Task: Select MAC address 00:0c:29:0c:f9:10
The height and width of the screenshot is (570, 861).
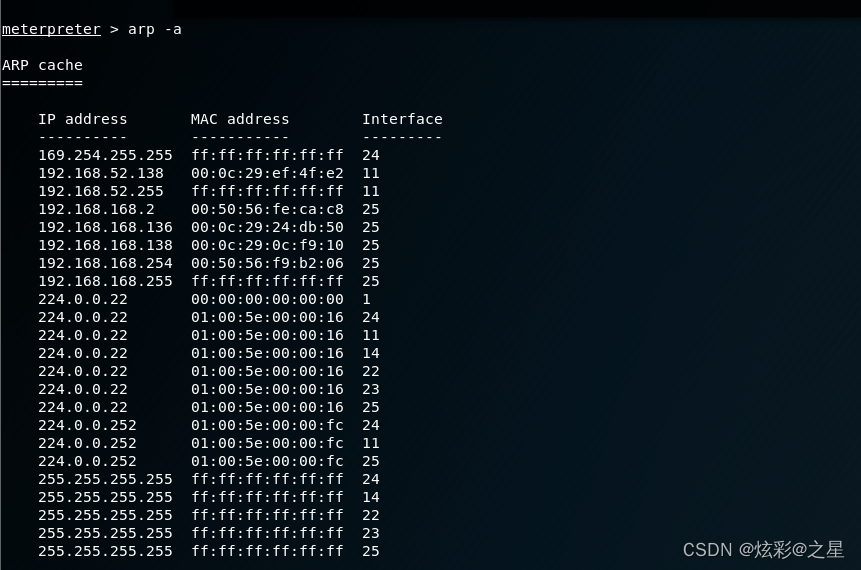Action: 267,245
